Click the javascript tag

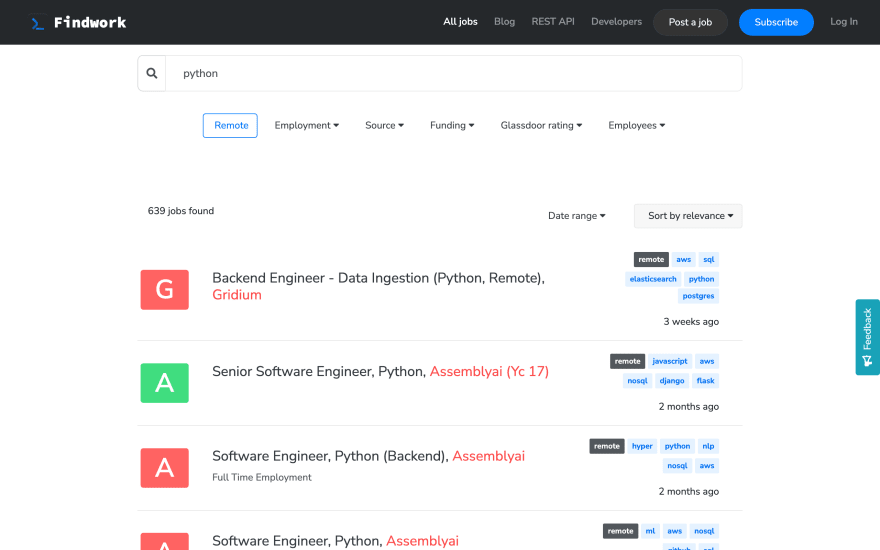[x=670, y=361]
